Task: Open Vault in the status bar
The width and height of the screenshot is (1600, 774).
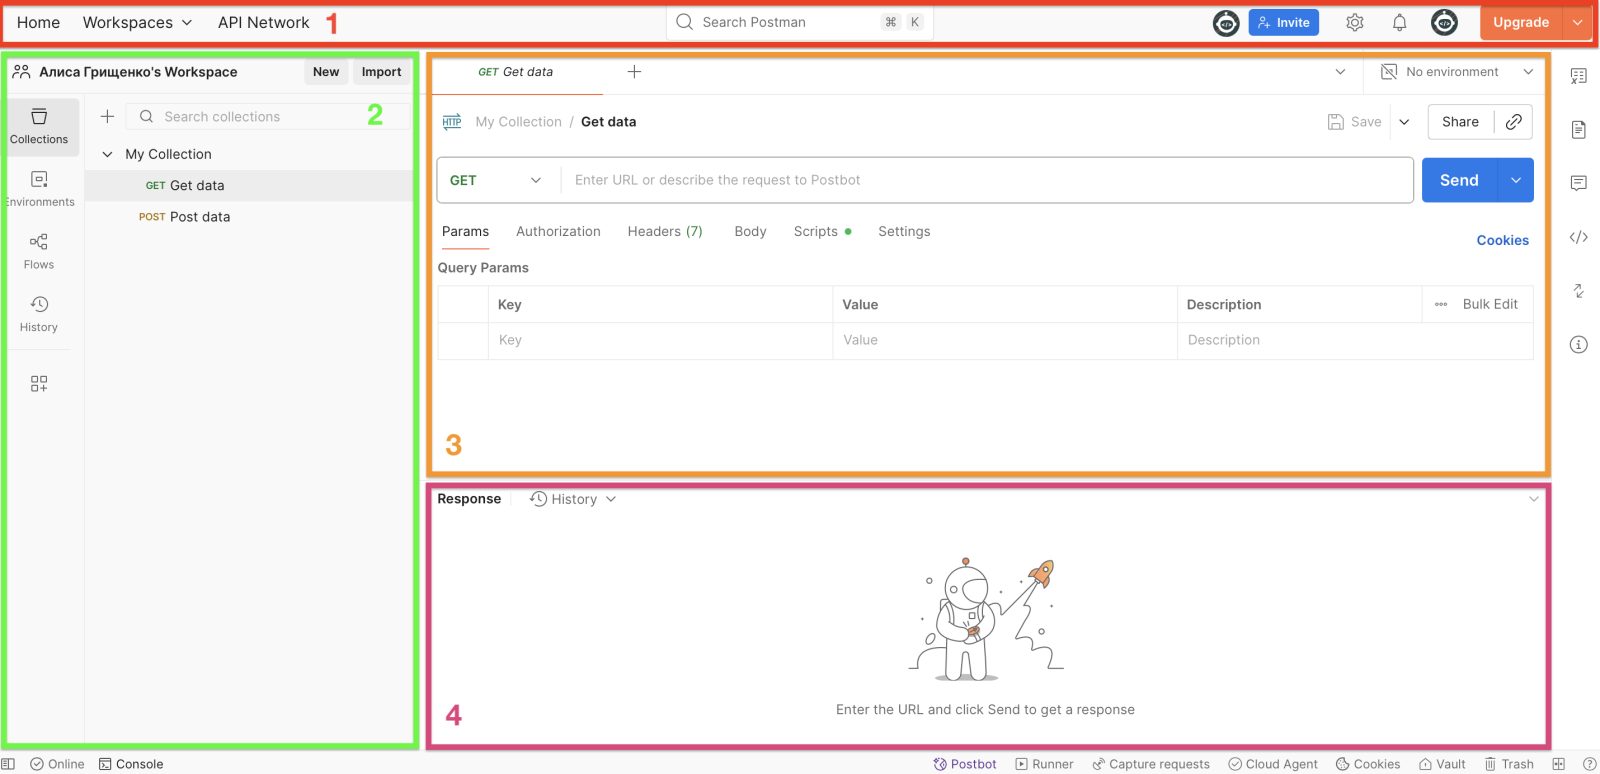Action: point(1442,764)
